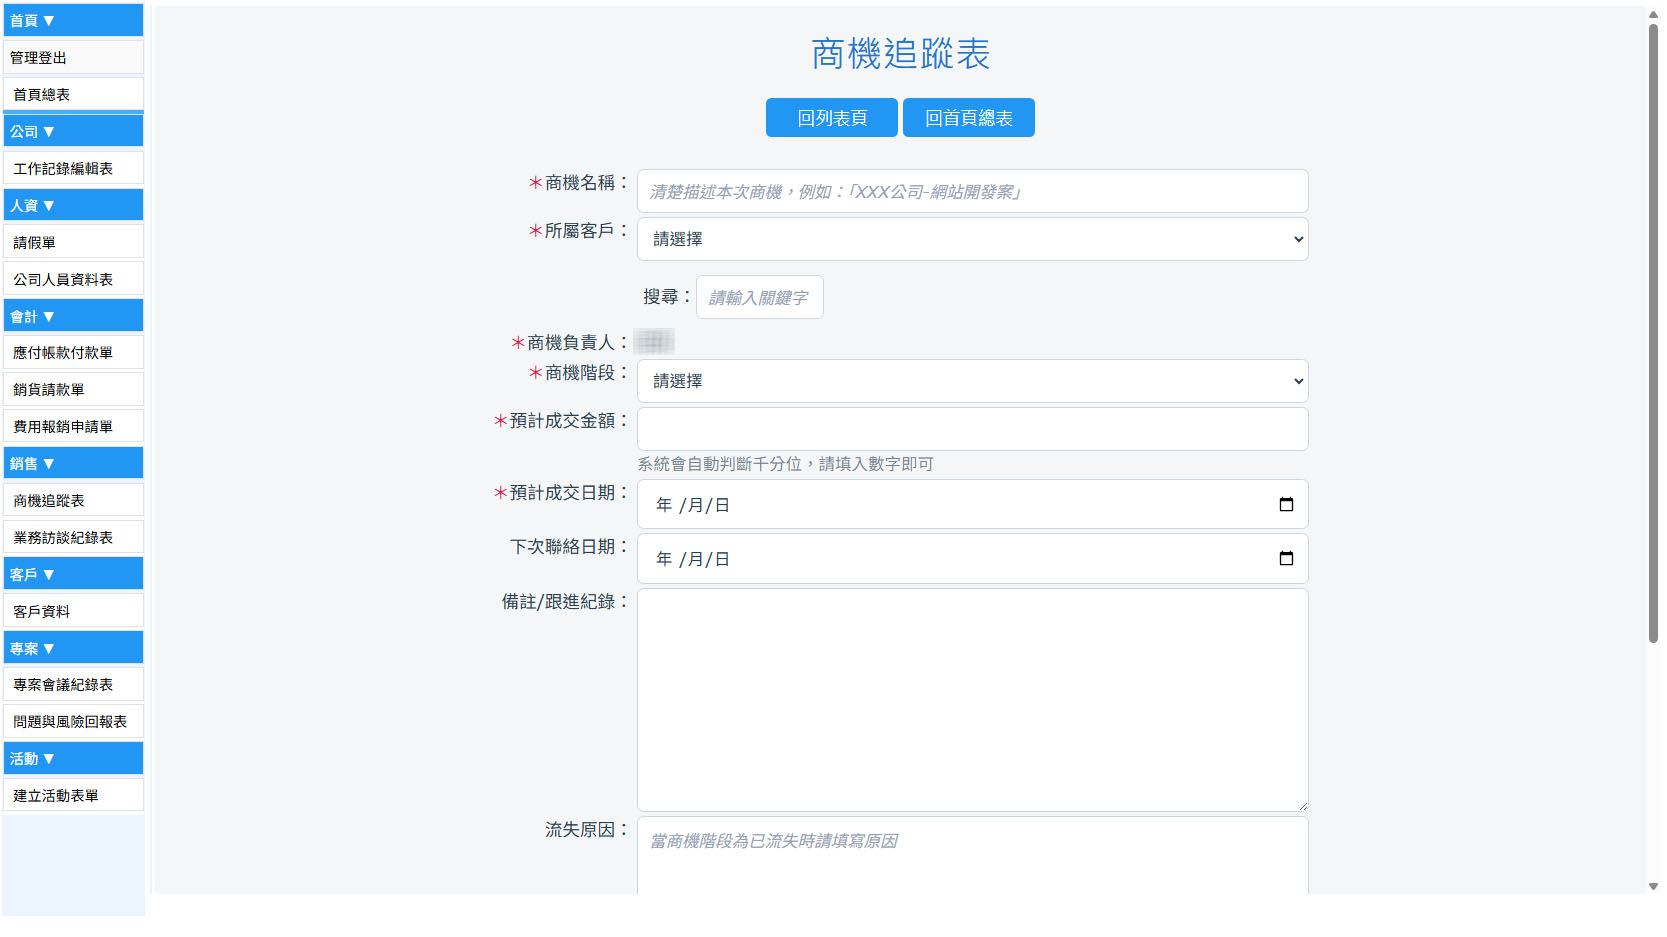1667x937 pixels.
Task: Focus the 商機名稱 text field
Action: pyautogui.click(x=972, y=191)
